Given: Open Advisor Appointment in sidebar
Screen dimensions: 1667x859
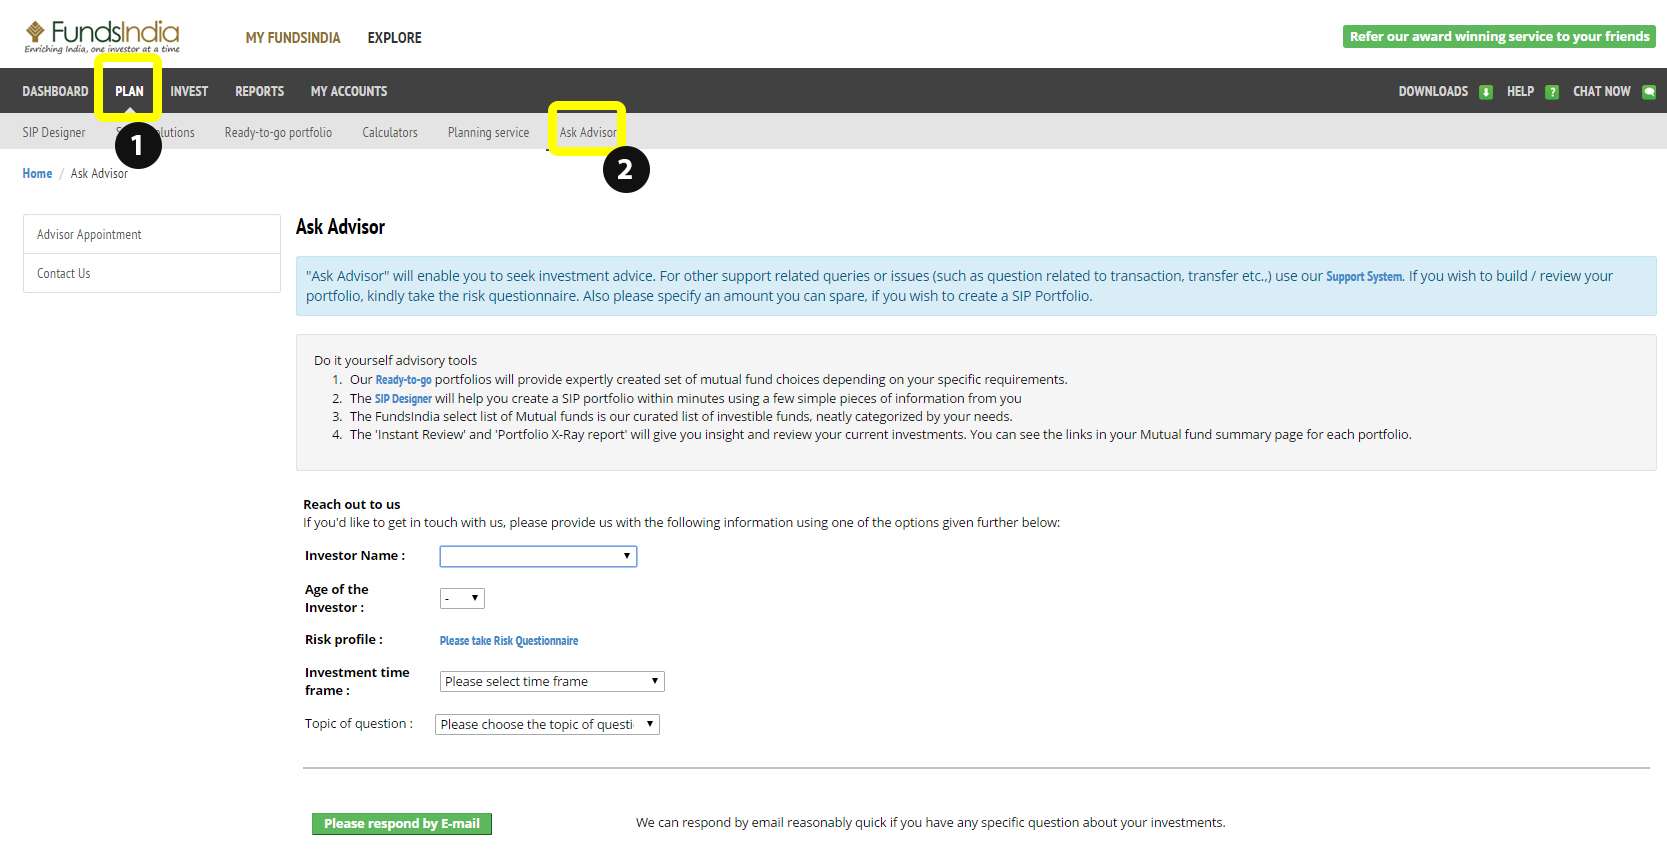Looking at the screenshot, I should [152, 234].
